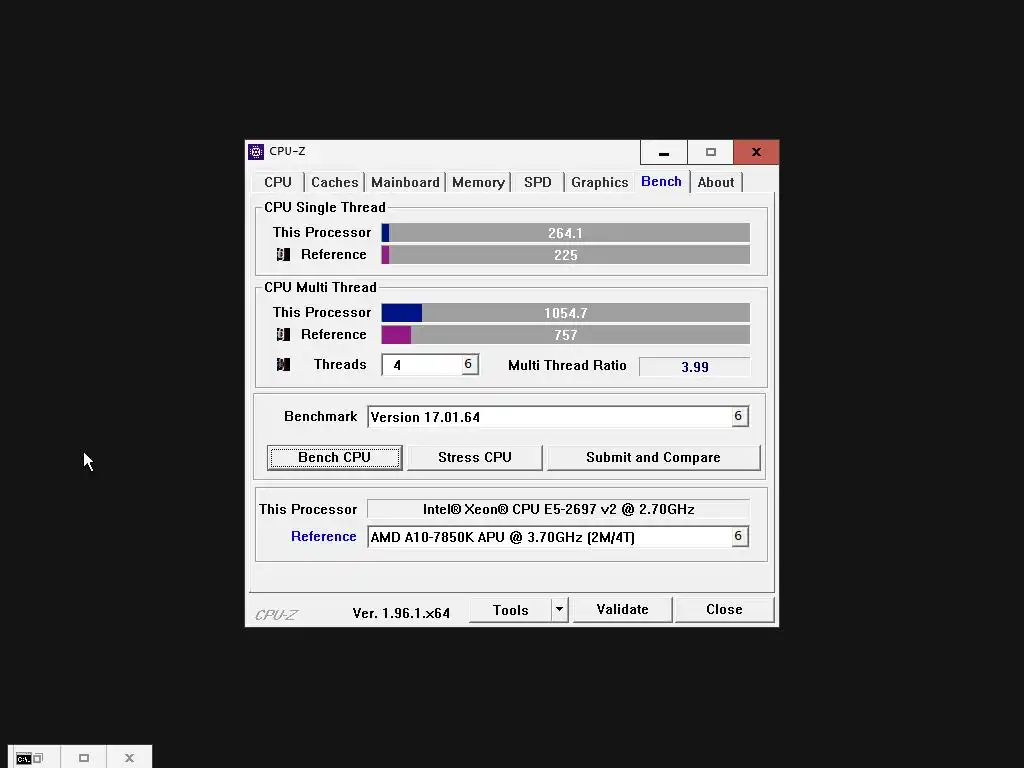Open the Threads count dropdown

[x=468, y=364]
